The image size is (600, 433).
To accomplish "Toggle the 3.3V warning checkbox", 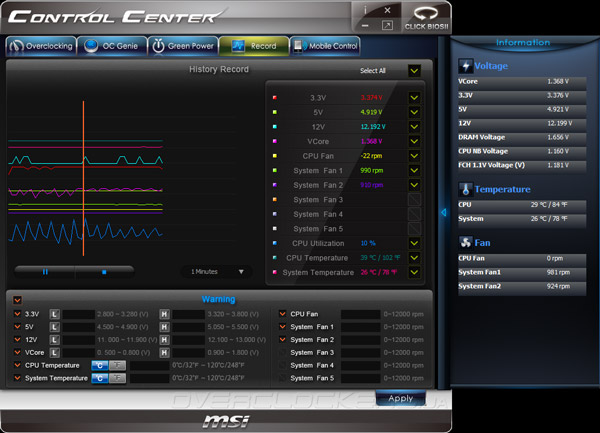I will 17,314.
